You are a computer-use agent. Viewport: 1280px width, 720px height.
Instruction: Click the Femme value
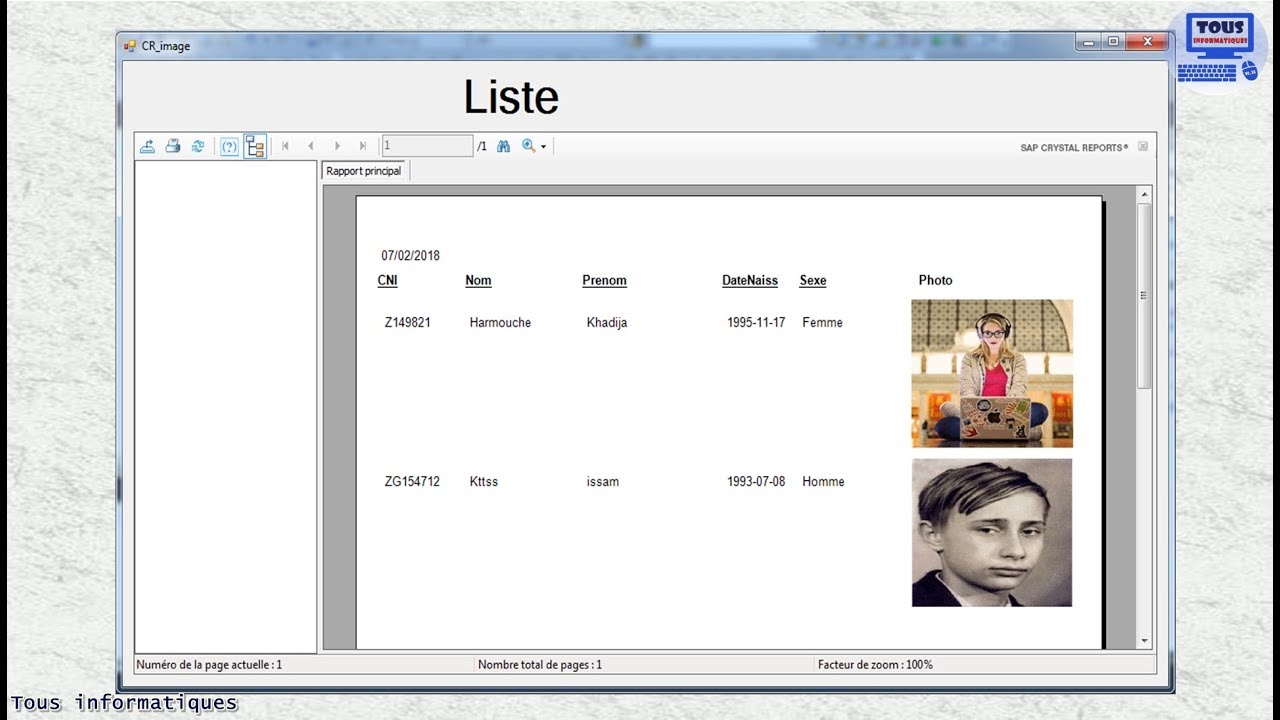coord(822,322)
